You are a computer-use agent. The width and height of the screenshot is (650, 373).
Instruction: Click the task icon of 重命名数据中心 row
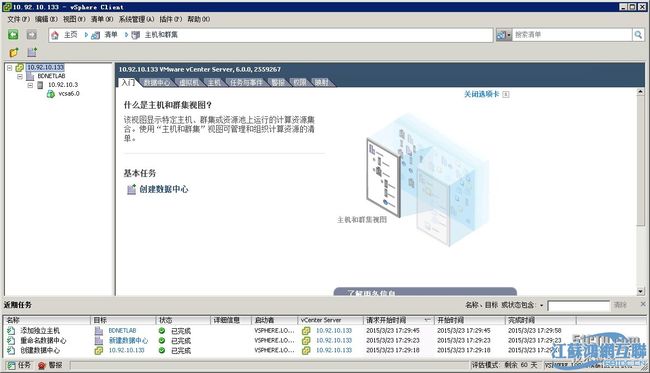tap(11, 341)
